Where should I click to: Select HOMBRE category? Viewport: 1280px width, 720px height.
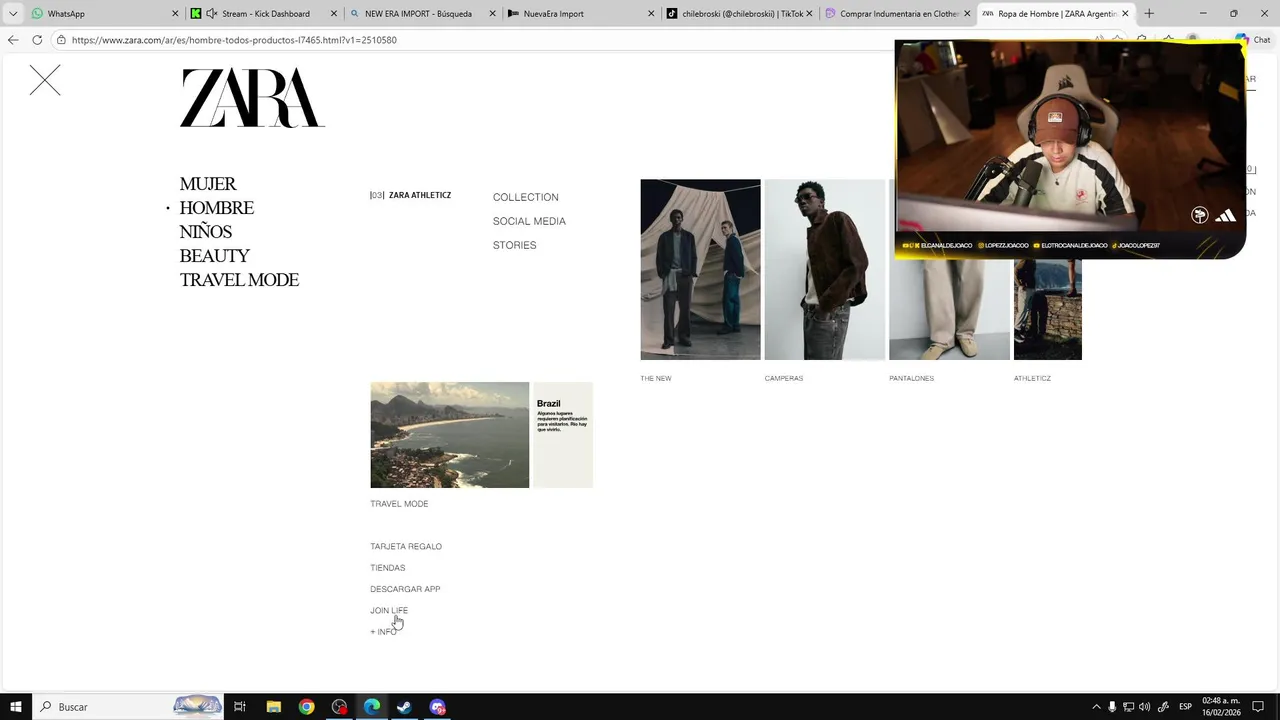point(217,208)
